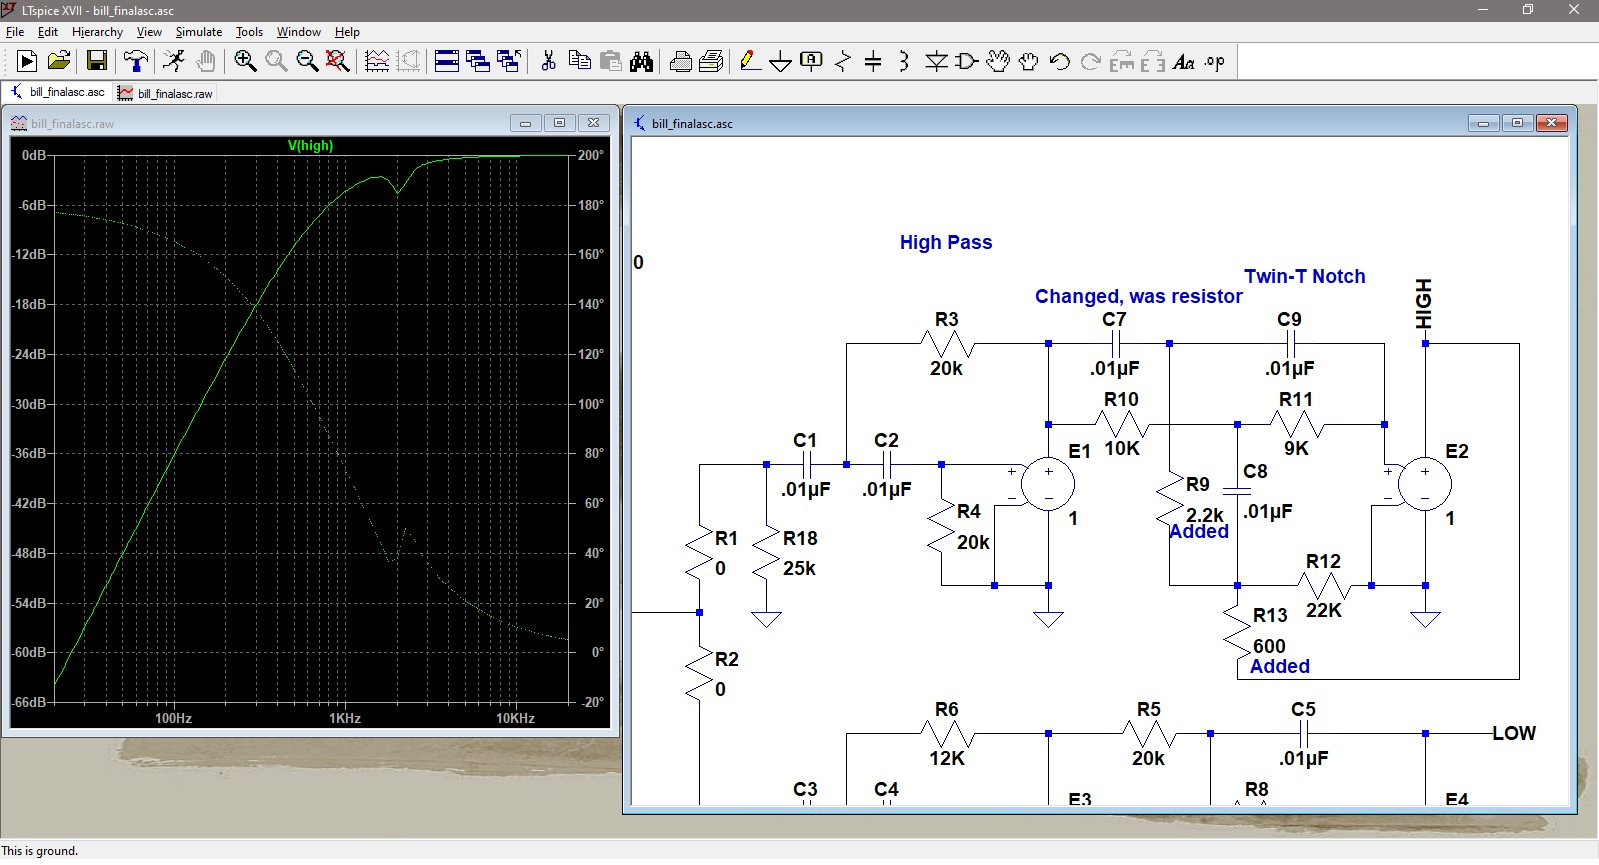Click the Halt simulation hand icon
Viewport: 1599px width, 865px height.
click(206, 62)
